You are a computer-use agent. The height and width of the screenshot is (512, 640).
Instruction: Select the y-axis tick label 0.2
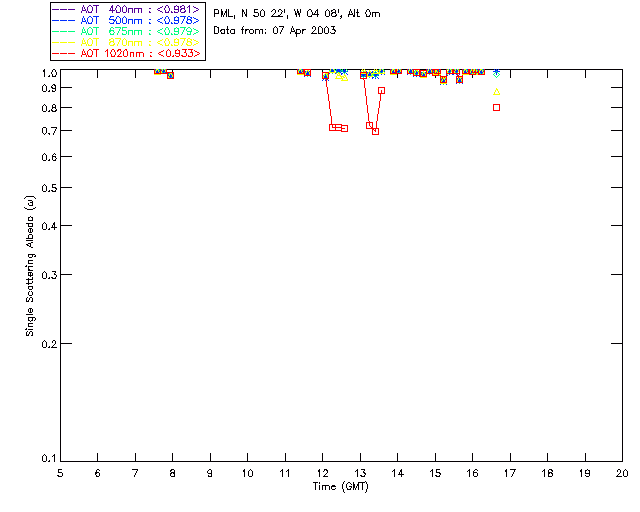(49, 344)
